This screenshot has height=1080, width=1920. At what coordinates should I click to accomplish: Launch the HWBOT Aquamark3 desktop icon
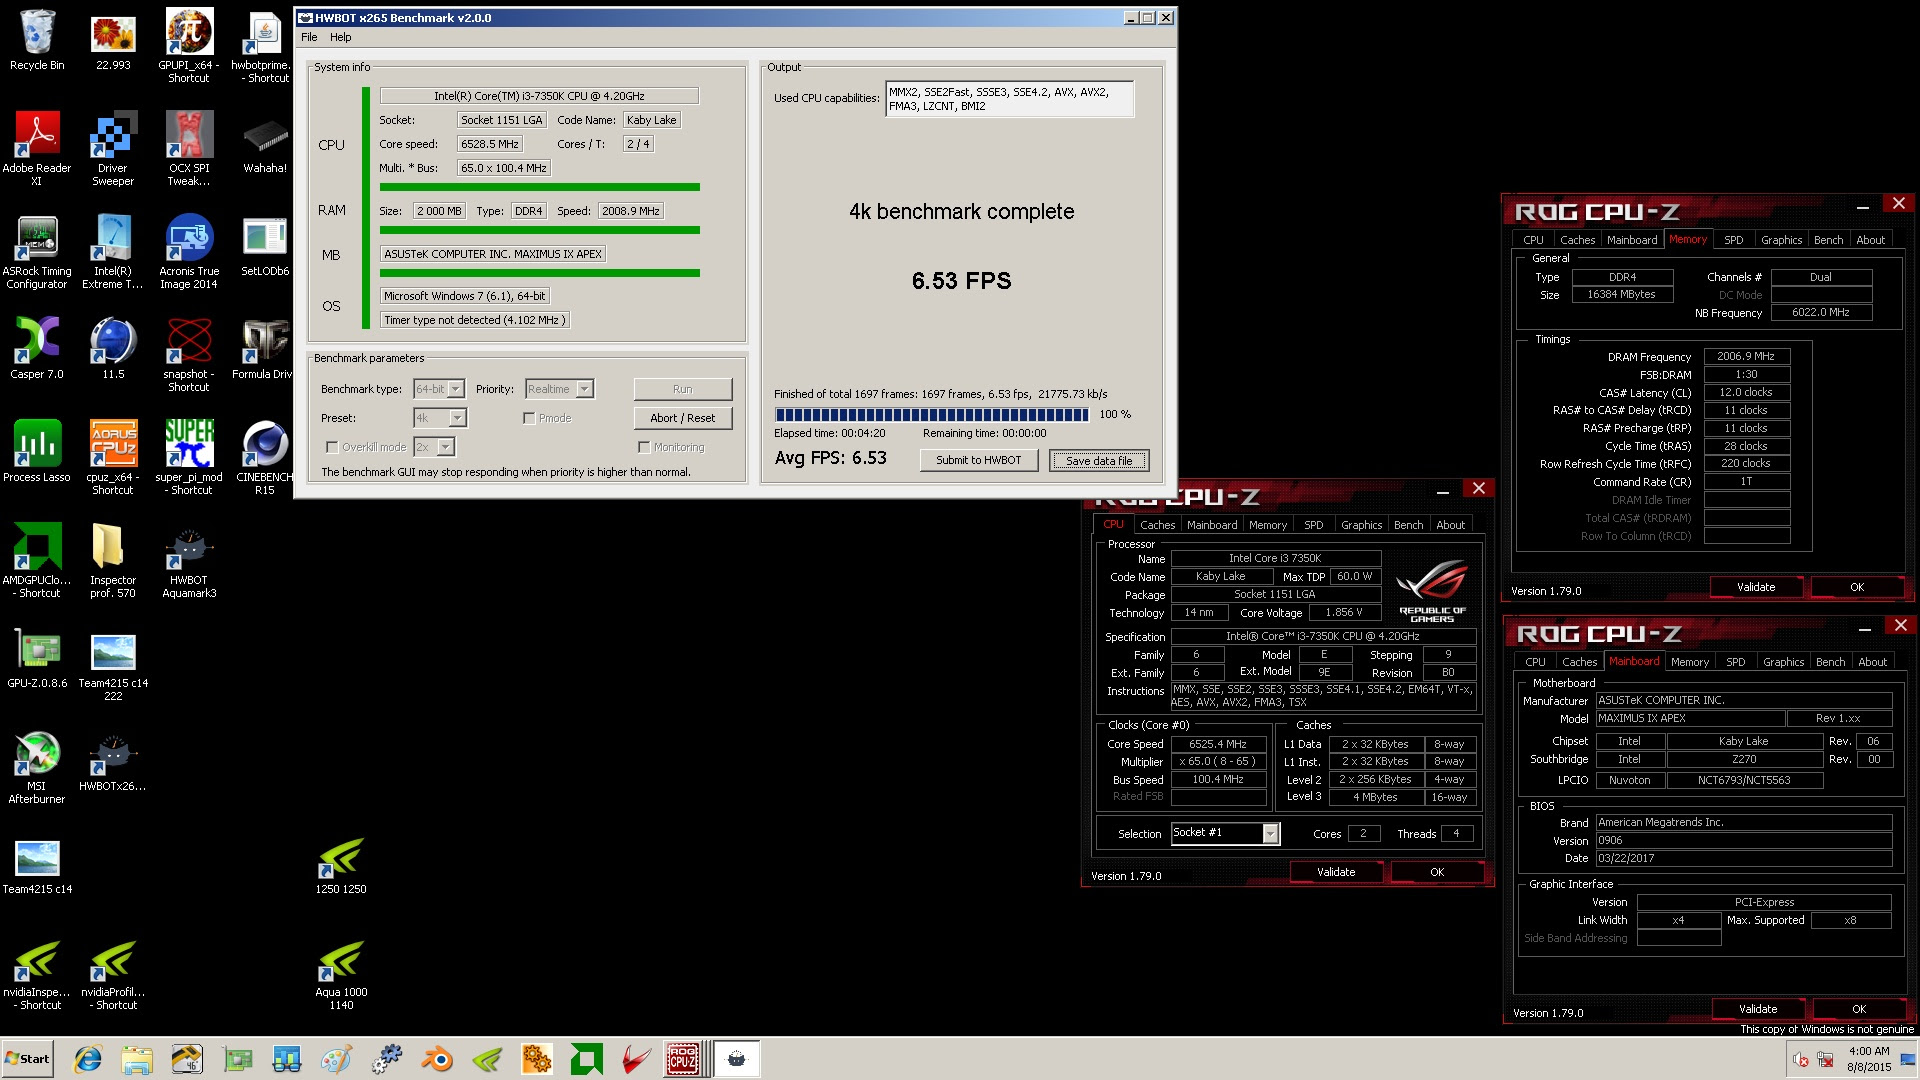pos(189,560)
